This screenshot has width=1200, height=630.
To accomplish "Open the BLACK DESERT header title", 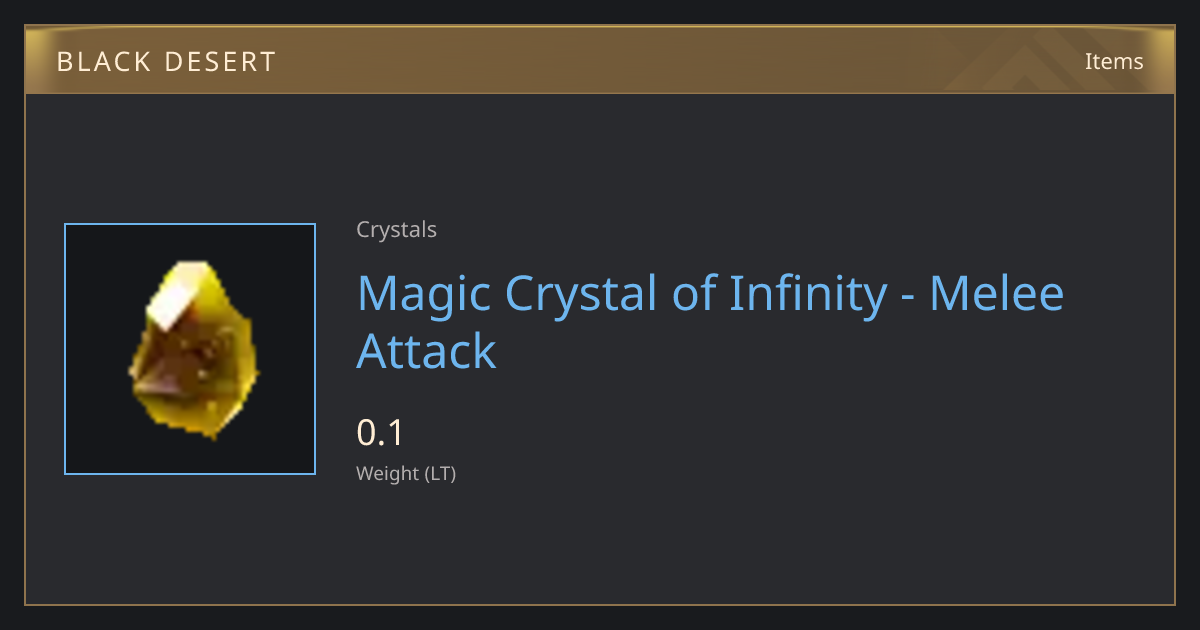I will coord(166,62).
